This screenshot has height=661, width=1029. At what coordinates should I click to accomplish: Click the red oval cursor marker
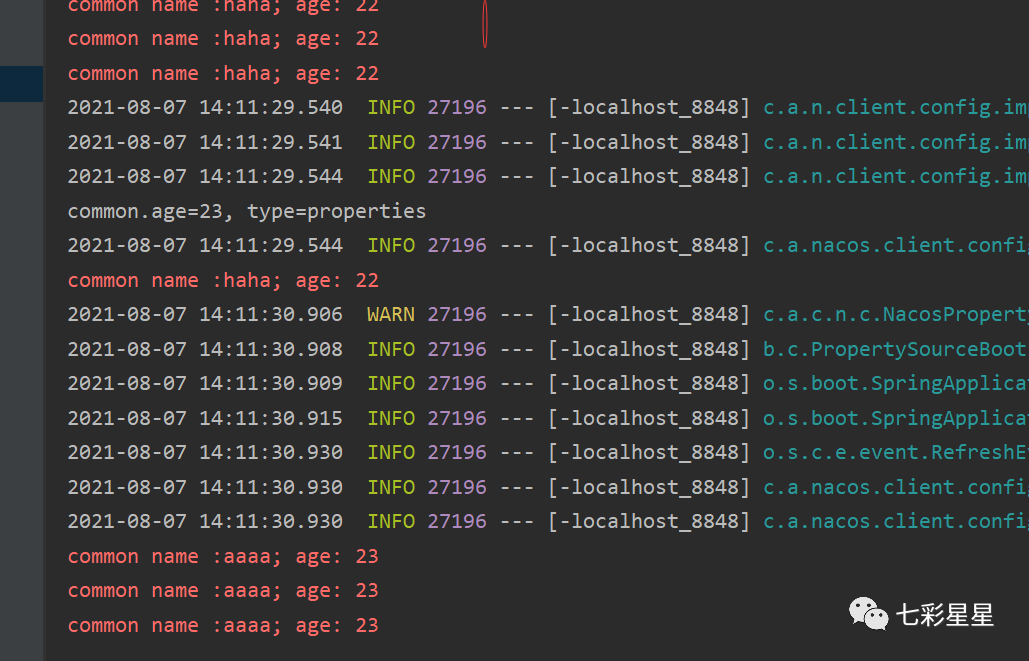[x=485, y=22]
